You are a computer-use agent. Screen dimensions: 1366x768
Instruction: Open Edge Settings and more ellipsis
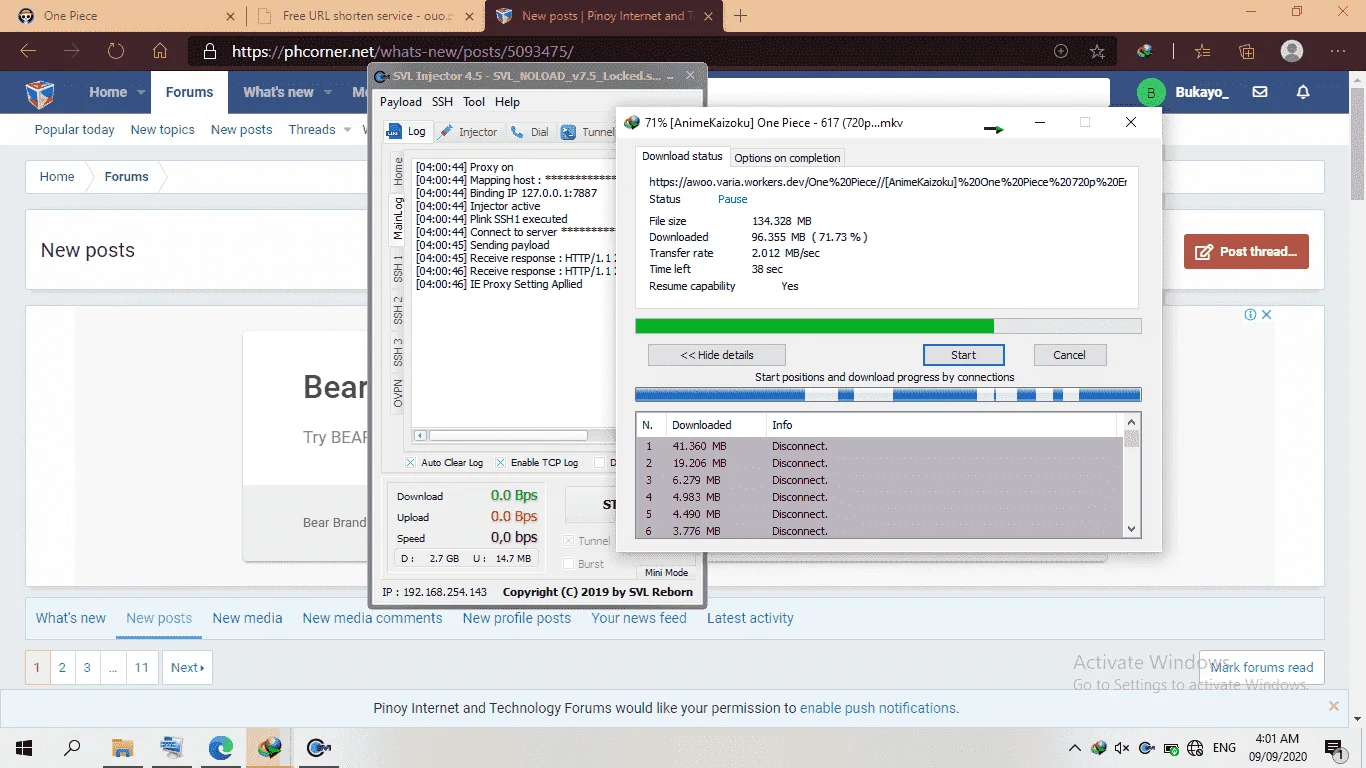point(1338,51)
